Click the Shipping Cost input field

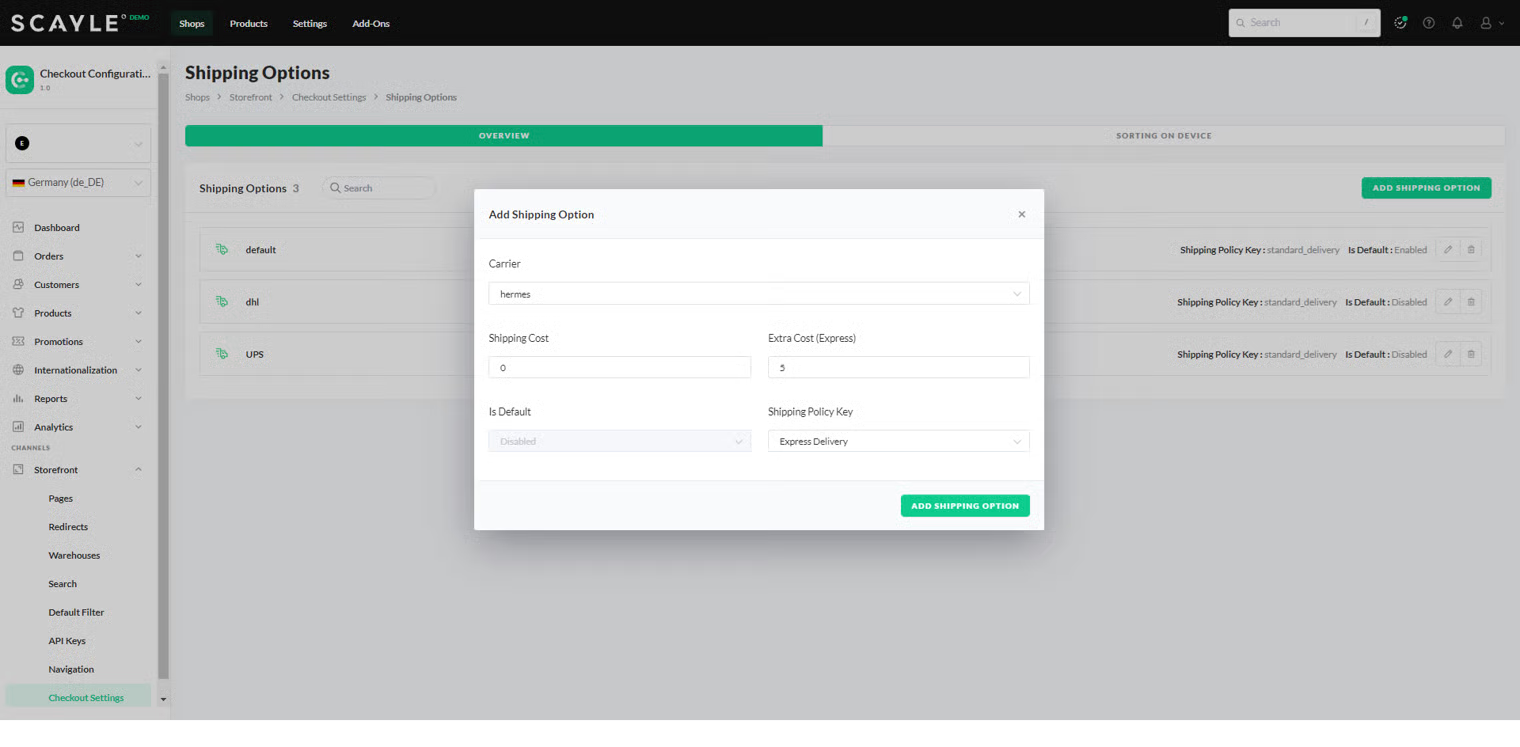click(x=619, y=368)
